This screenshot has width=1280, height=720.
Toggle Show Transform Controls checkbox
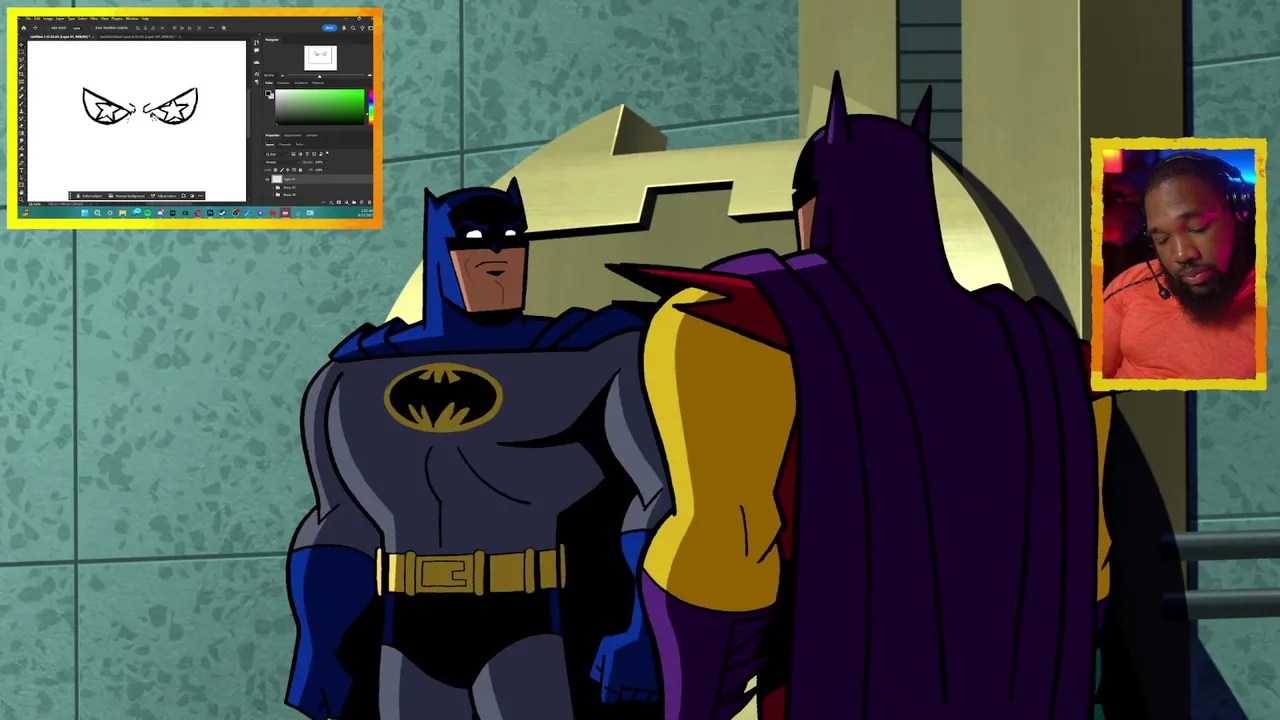[93, 28]
